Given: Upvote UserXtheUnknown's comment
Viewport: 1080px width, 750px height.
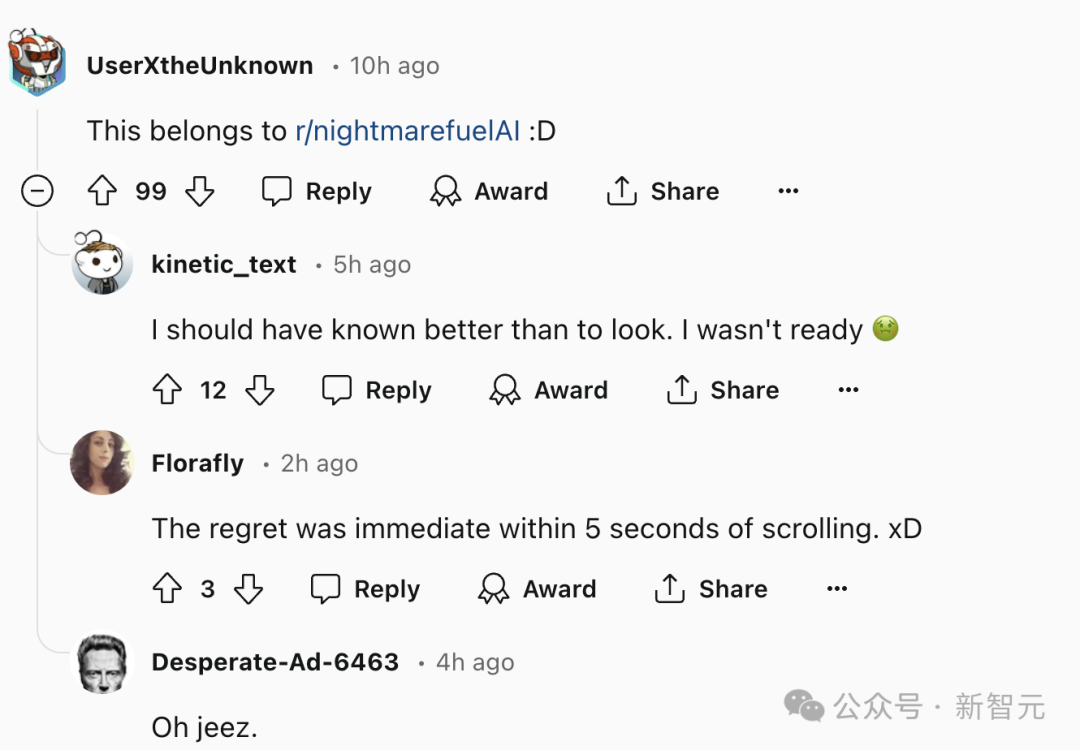Looking at the screenshot, I should coord(102,191).
